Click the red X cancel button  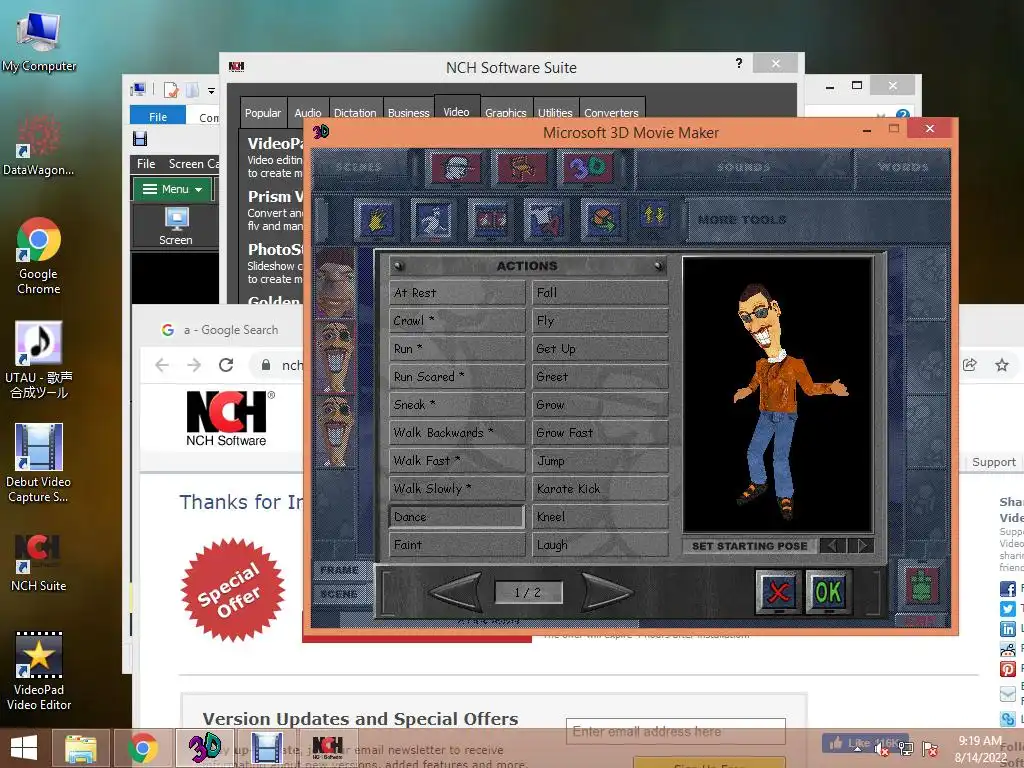(x=778, y=592)
